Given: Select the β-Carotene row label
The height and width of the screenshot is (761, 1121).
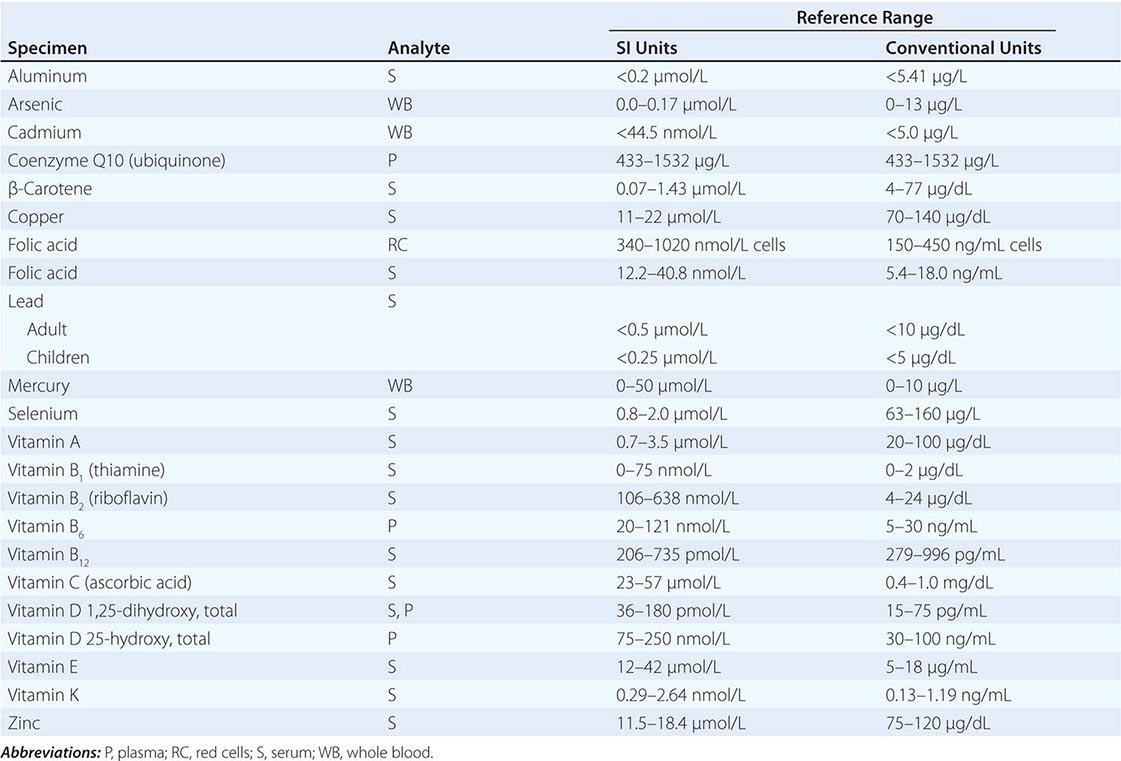Looking at the screenshot, I should pos(50,189).
